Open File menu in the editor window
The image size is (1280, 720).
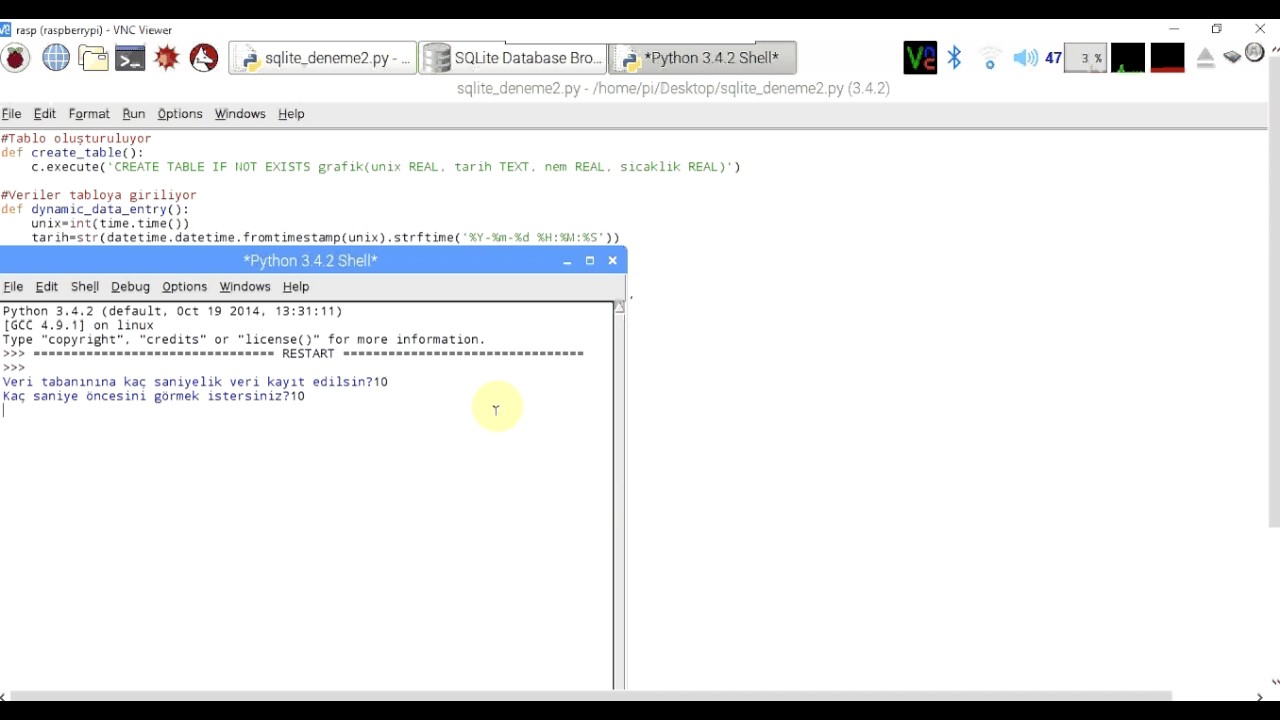coord(12,114)
